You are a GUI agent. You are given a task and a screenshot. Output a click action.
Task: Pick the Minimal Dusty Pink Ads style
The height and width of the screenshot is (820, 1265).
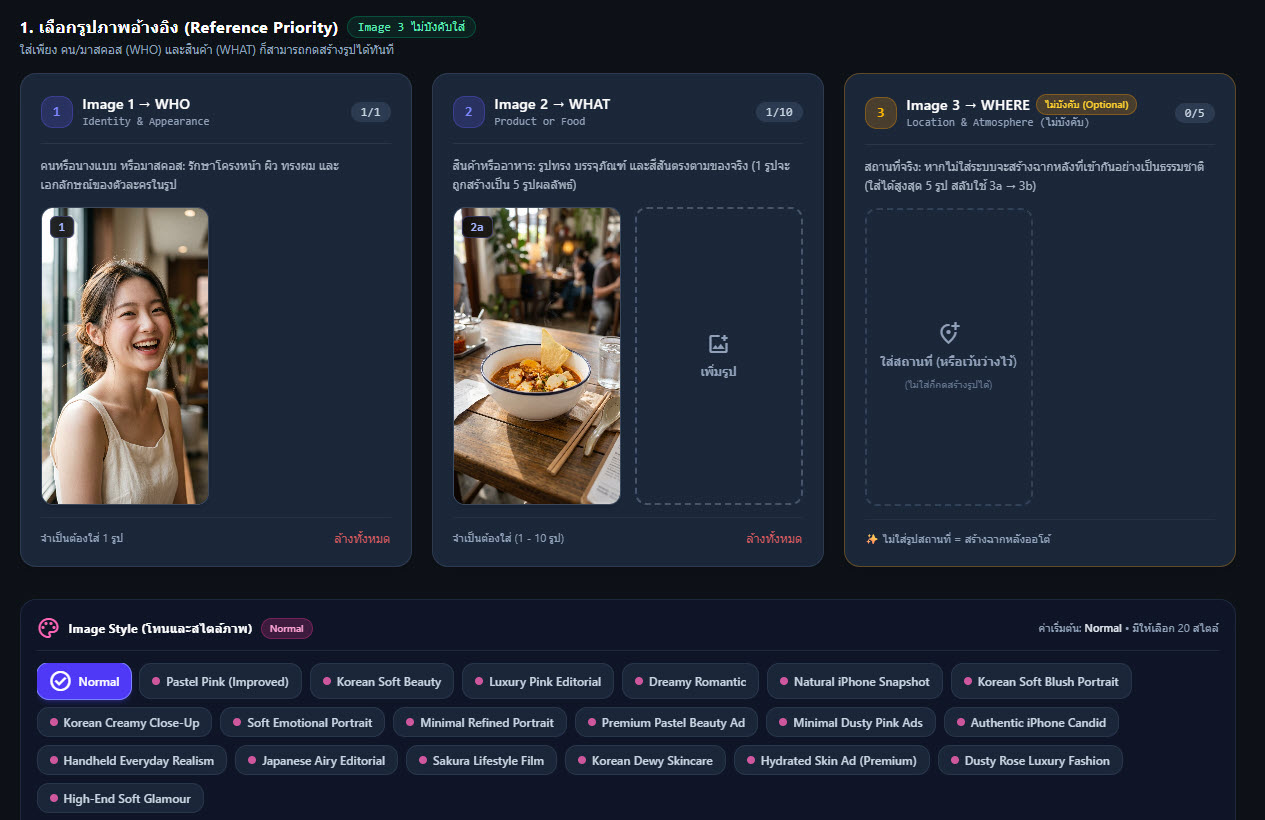[x=851, y=722]
